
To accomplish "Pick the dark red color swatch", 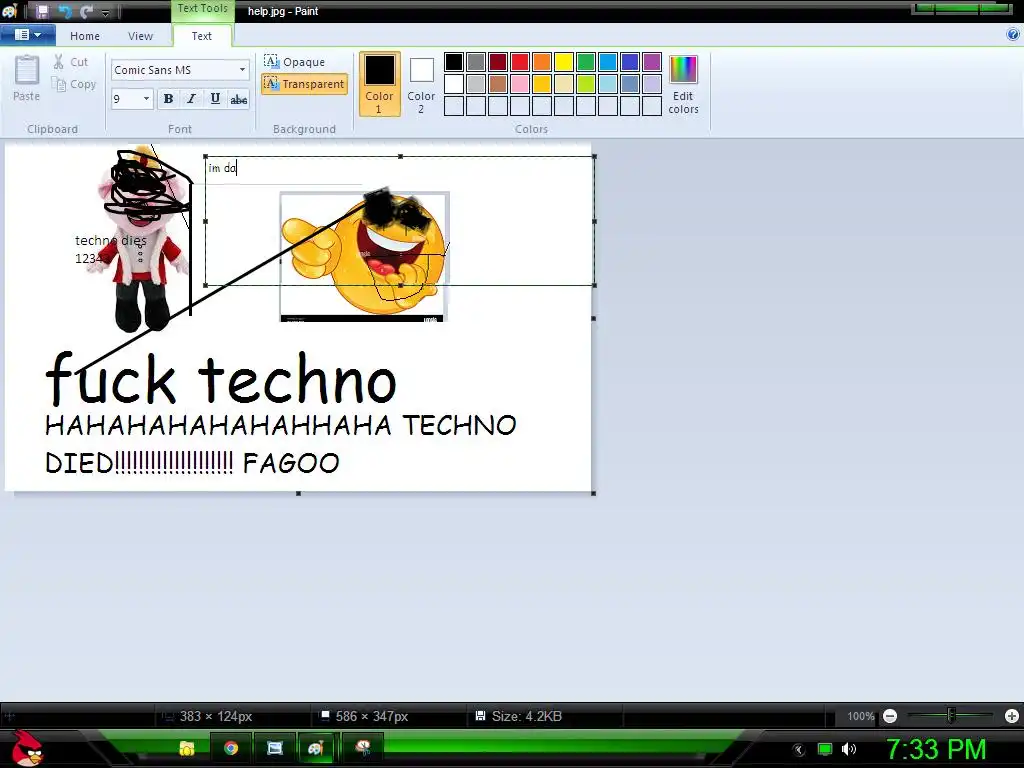I will (498, 62).
